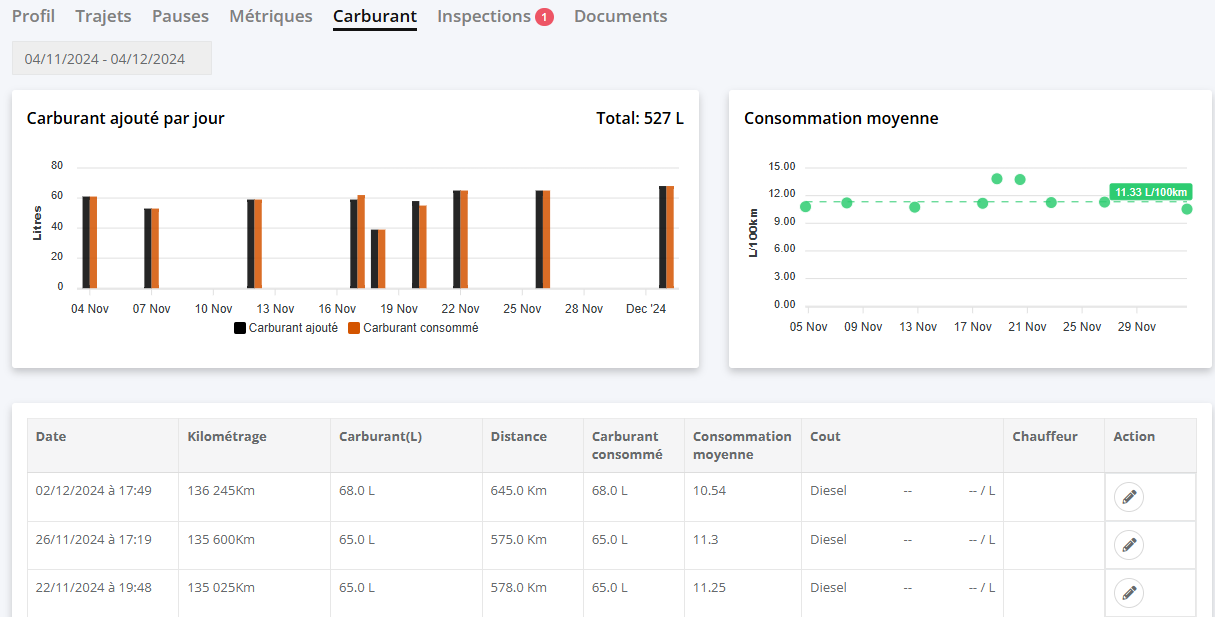Select the Métriques tab
The image size is (1215, 617).
(x=270, y=17)
